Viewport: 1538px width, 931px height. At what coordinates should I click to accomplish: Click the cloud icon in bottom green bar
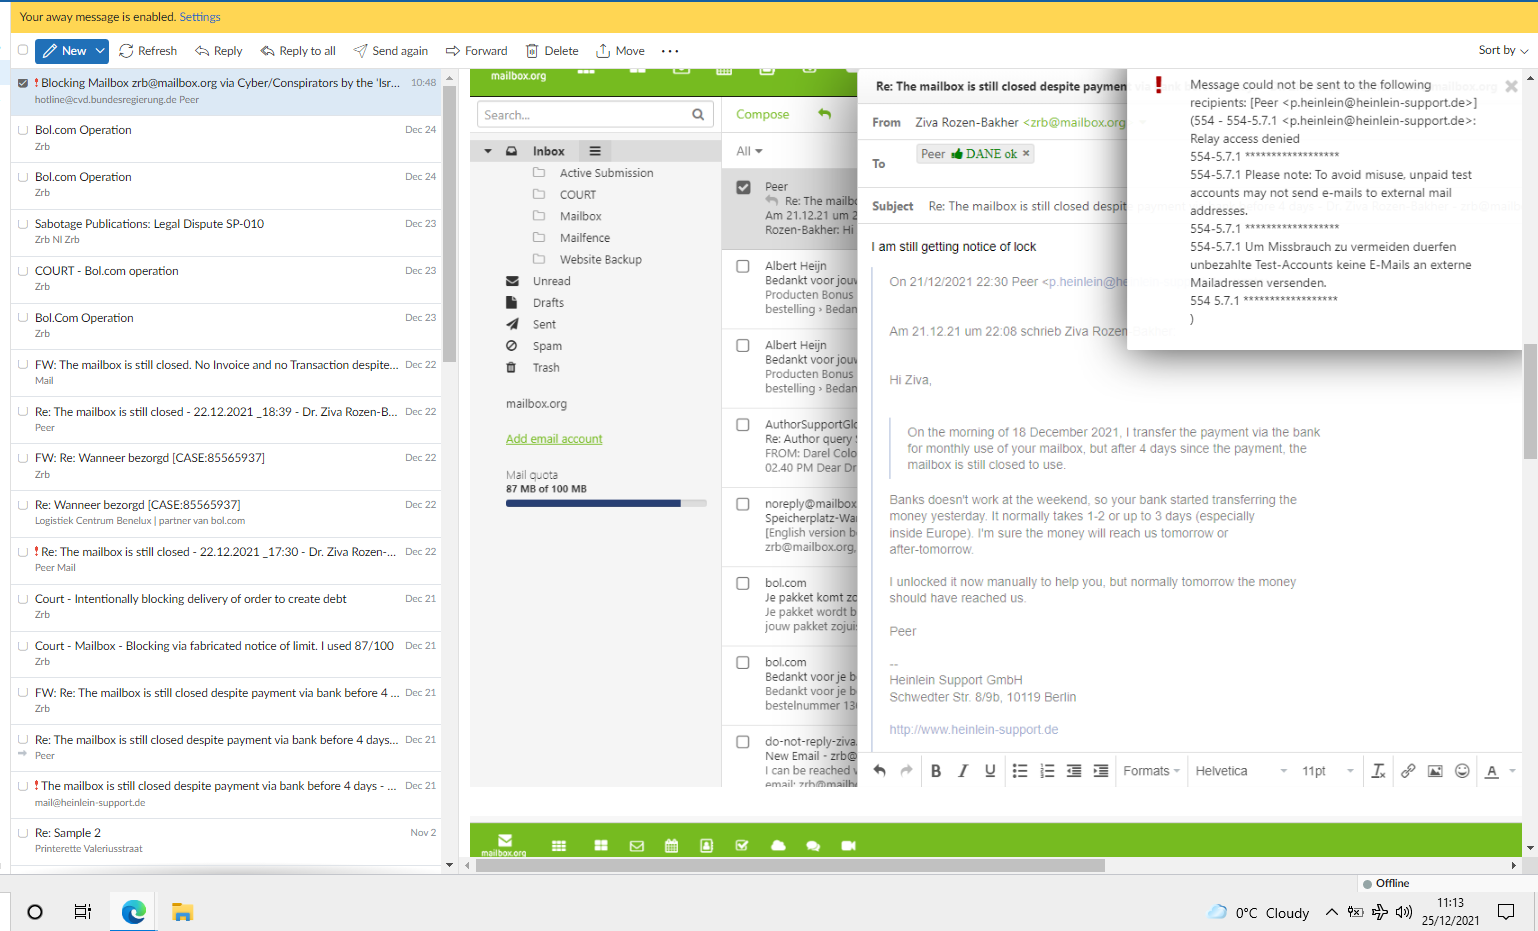[778, 846]
